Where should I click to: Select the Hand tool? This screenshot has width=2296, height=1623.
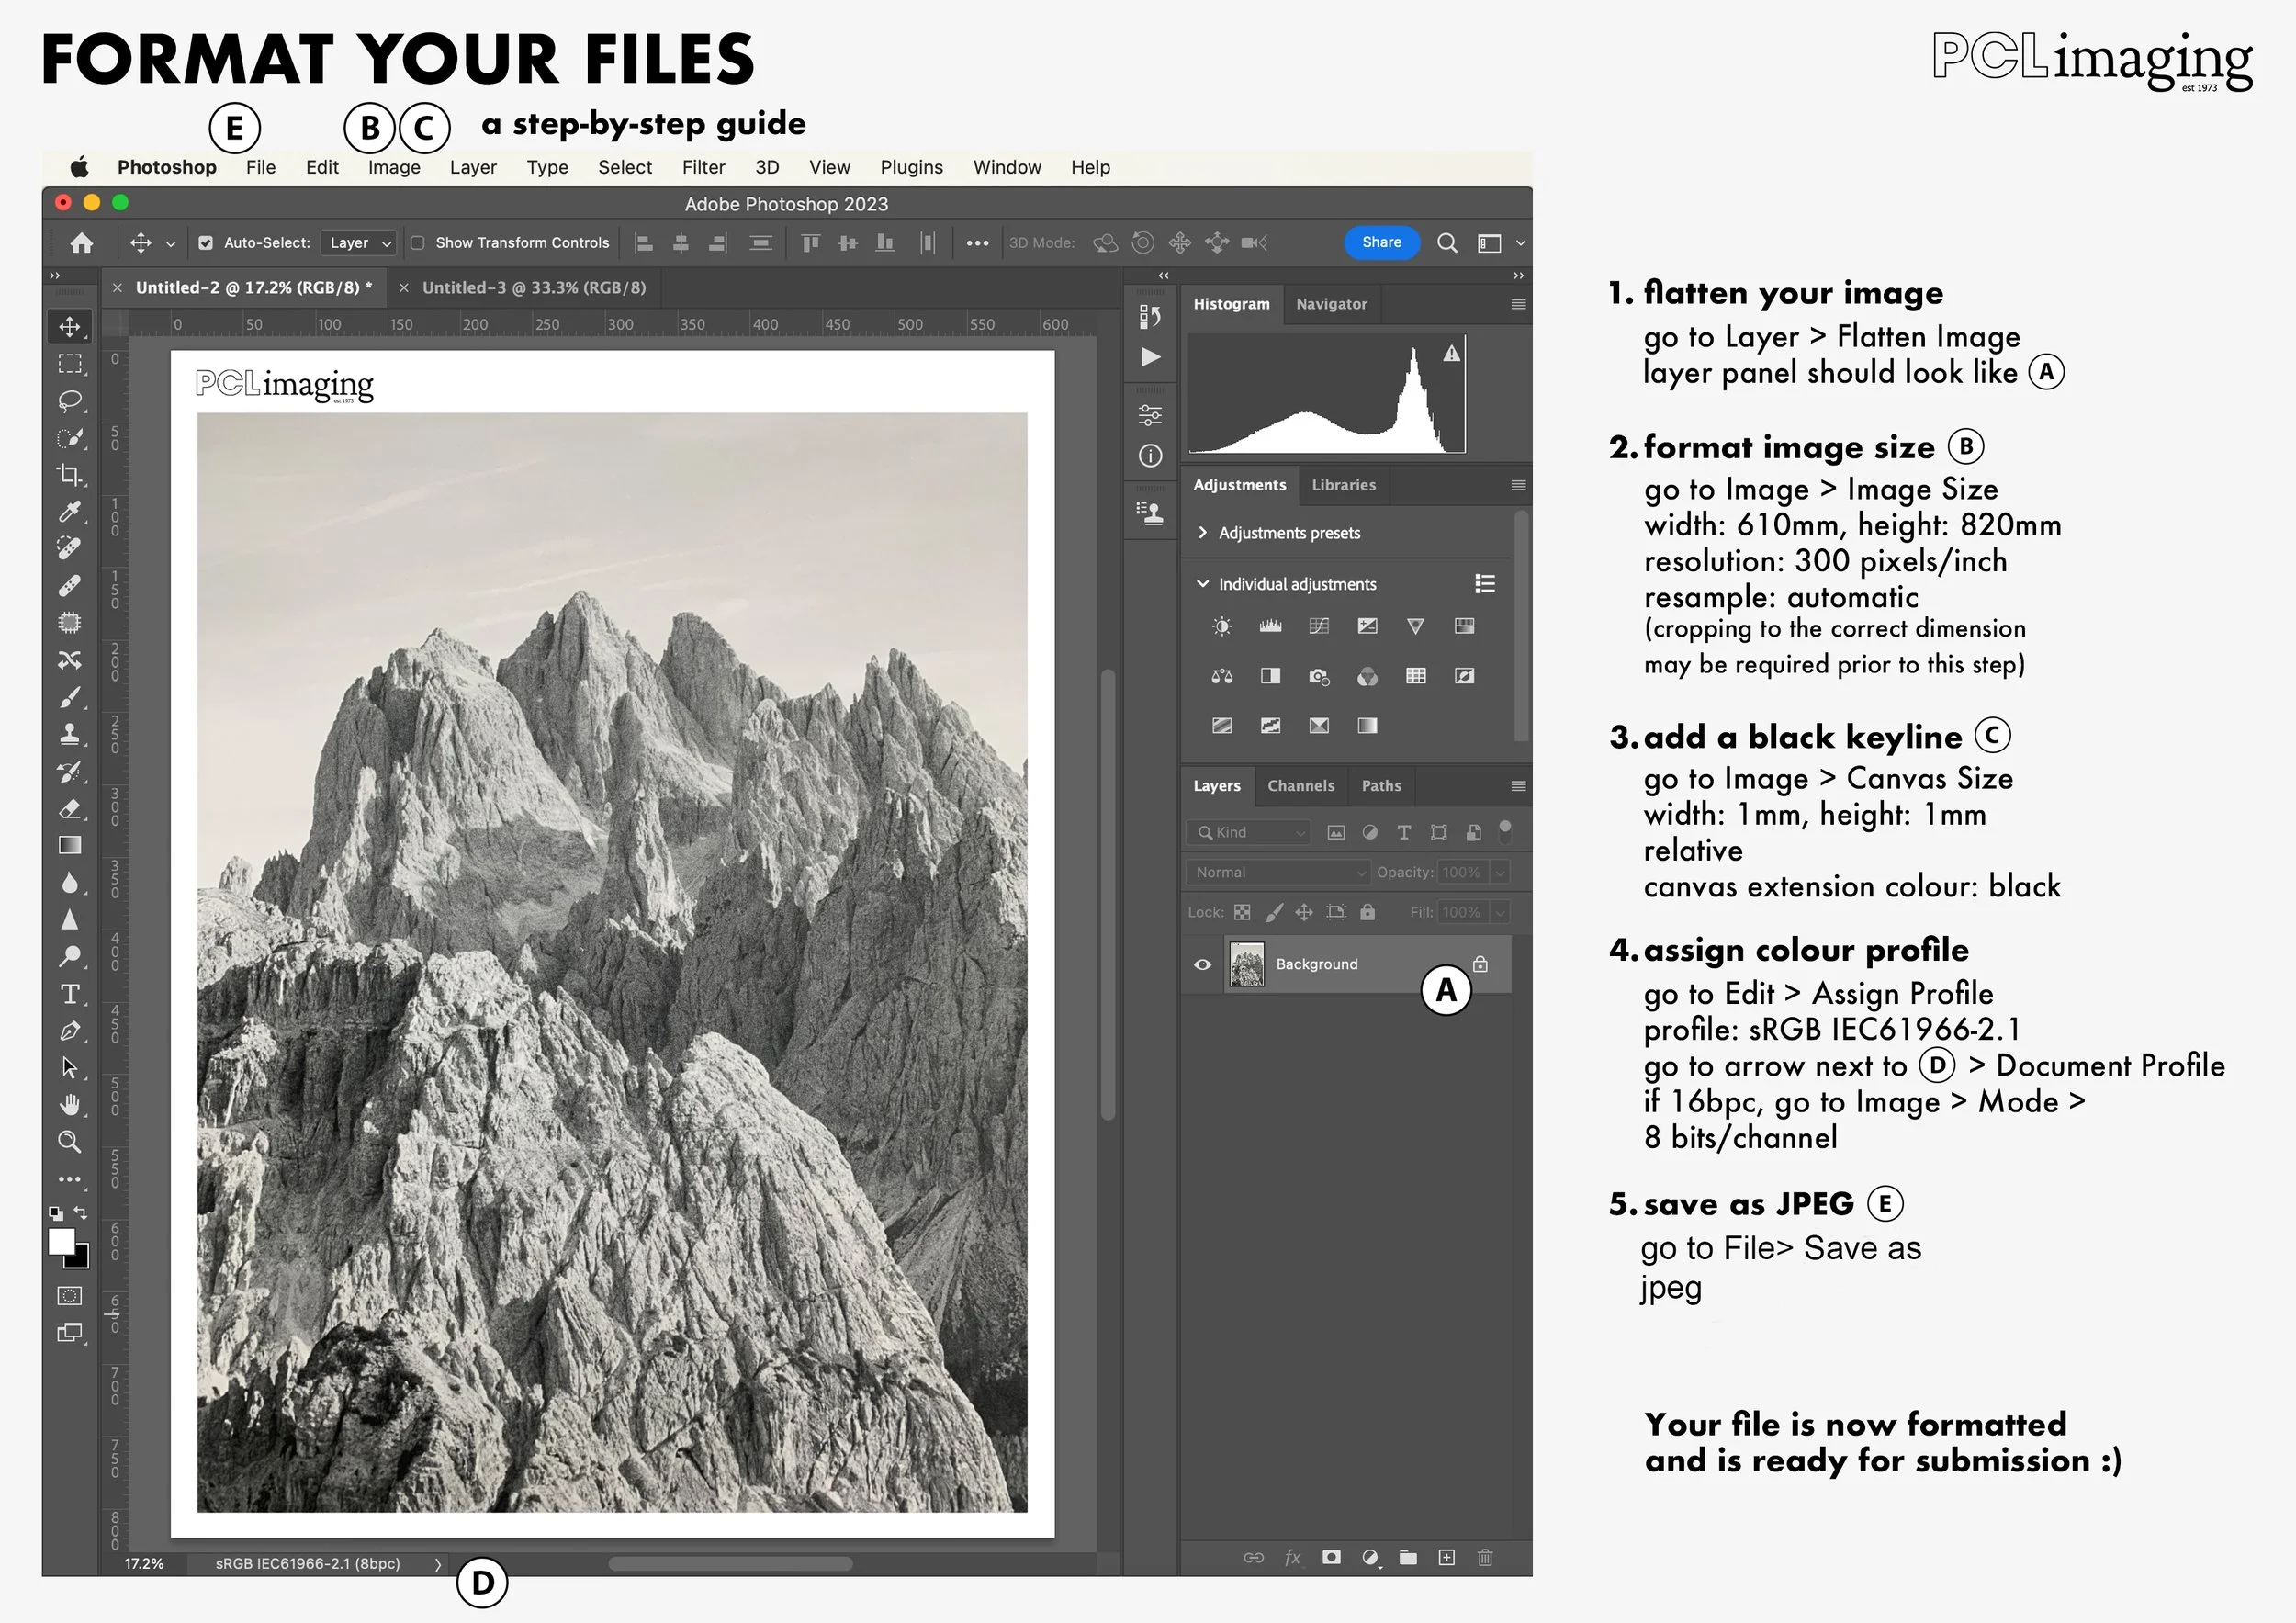69,1105
